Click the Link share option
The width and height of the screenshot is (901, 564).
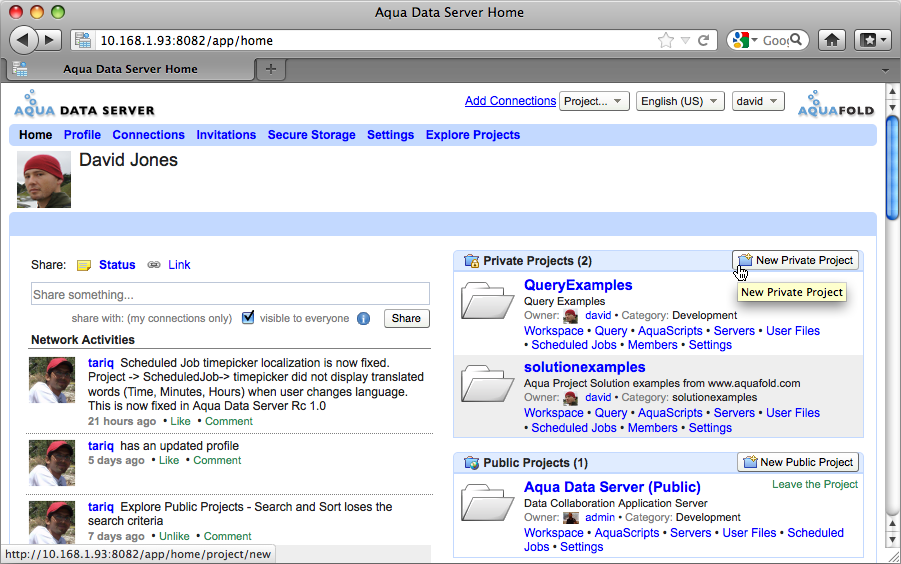coord(179,265)
